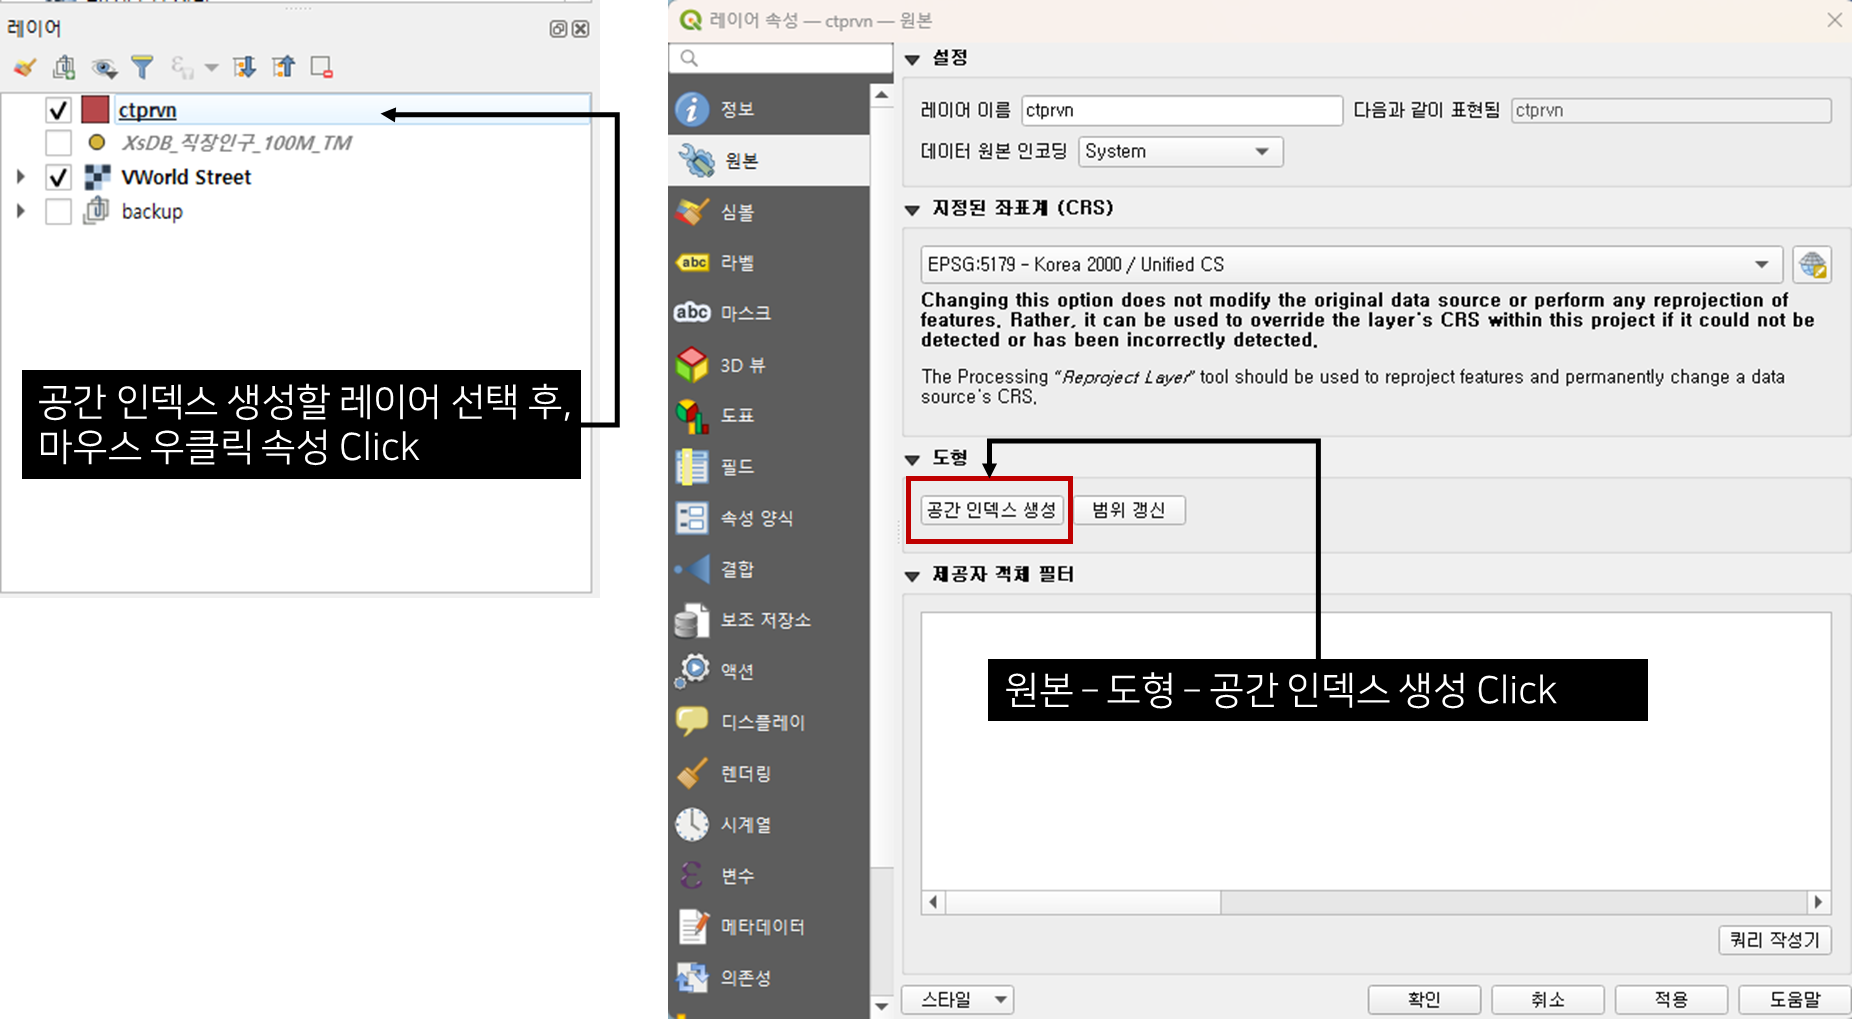Switch to the 의존성 tab
This screenshot has width=1852, height=1019.
click(768, 978)
